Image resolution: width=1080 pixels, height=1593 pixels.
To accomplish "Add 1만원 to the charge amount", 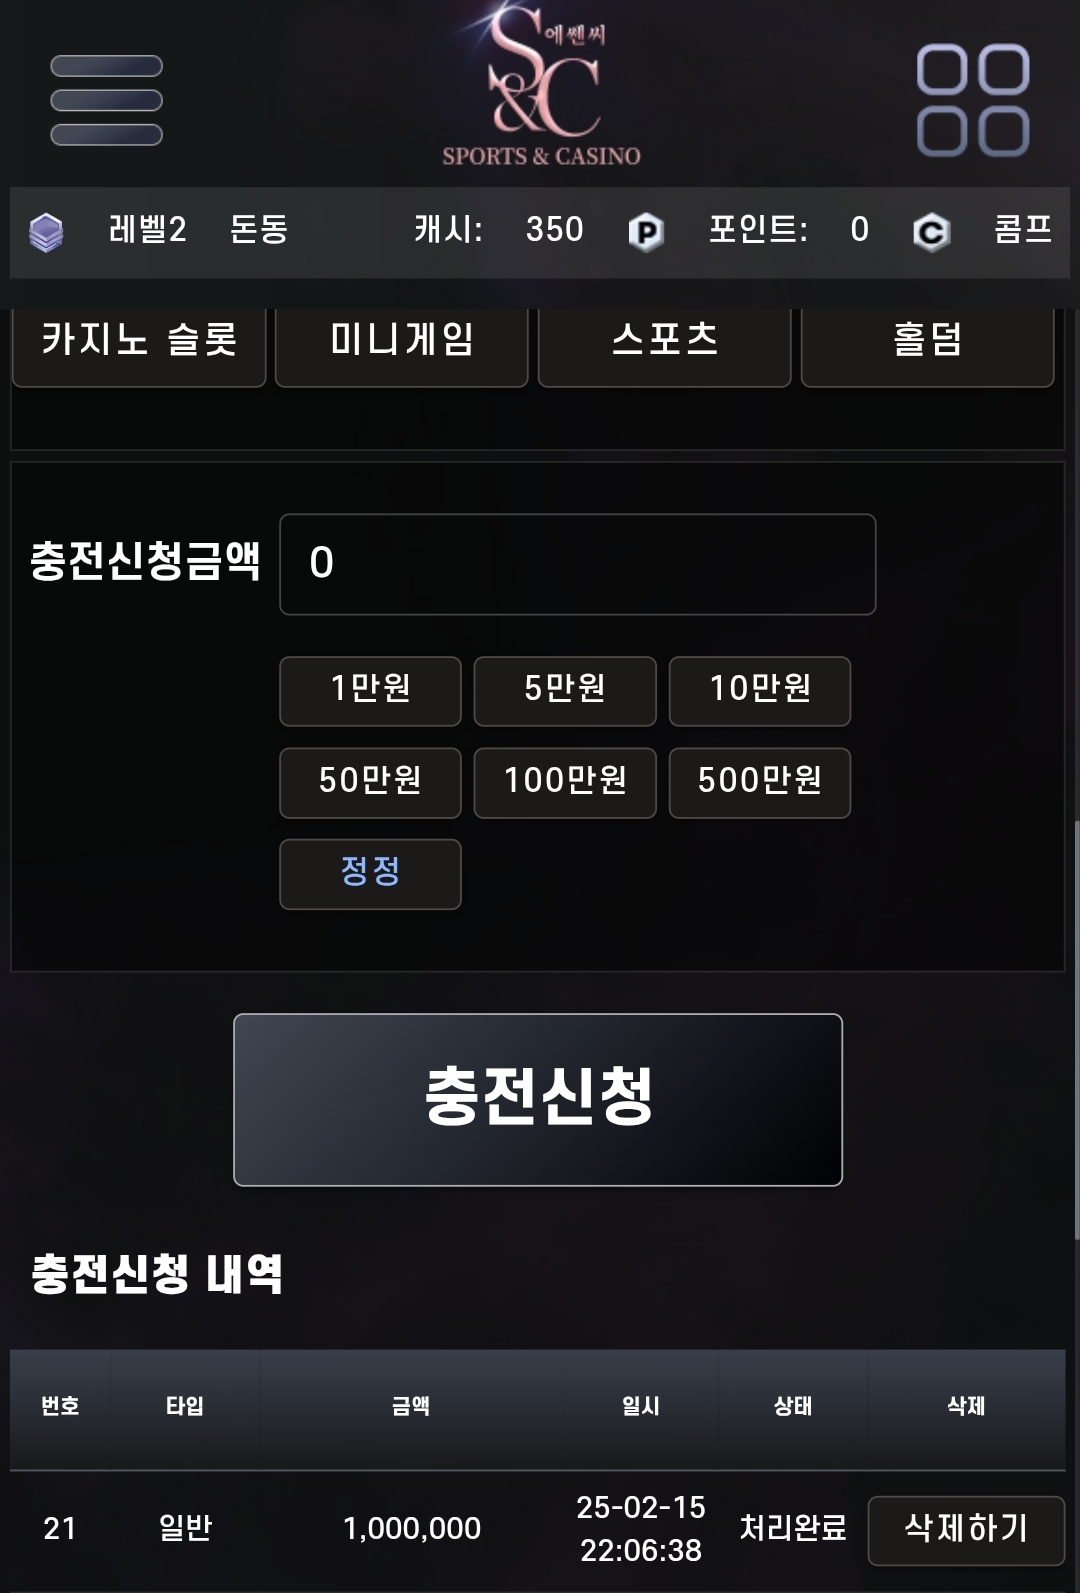I will 370,691.
